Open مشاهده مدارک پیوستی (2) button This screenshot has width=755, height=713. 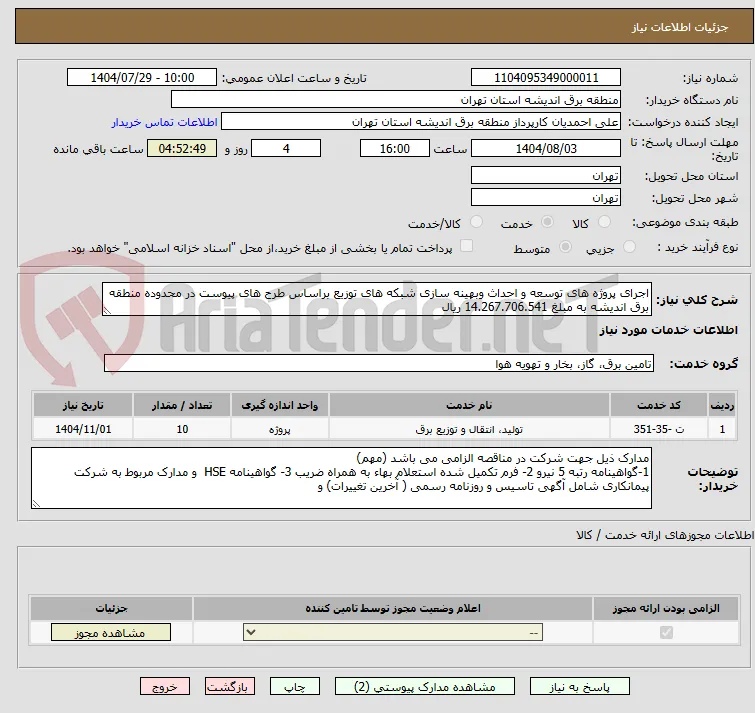[x=425, y=687]
